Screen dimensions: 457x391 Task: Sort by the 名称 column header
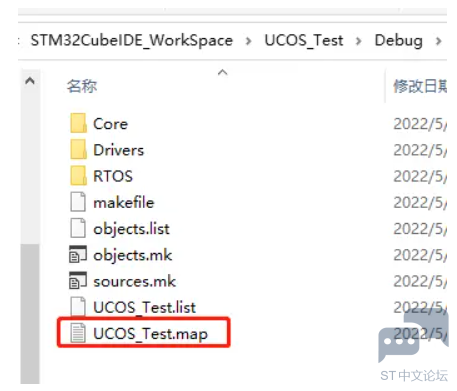[82, 86]
